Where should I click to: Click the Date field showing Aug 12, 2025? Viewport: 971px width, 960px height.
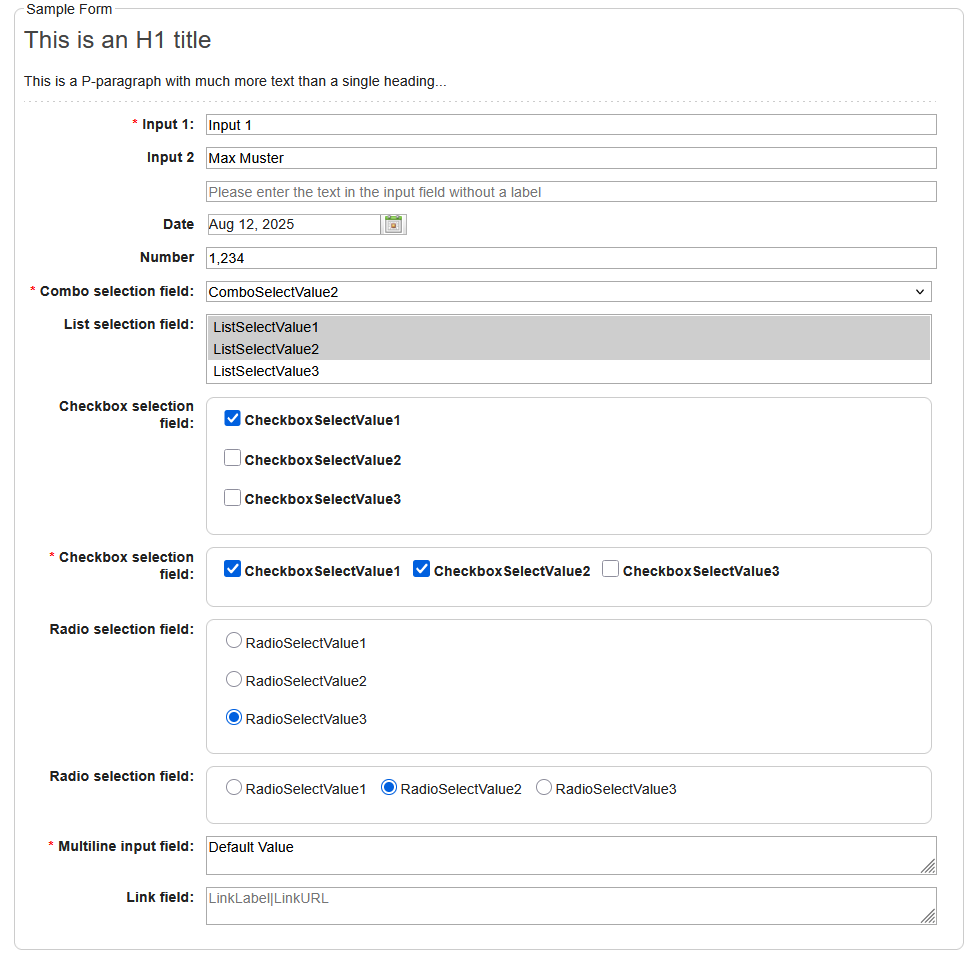point(292,224)
